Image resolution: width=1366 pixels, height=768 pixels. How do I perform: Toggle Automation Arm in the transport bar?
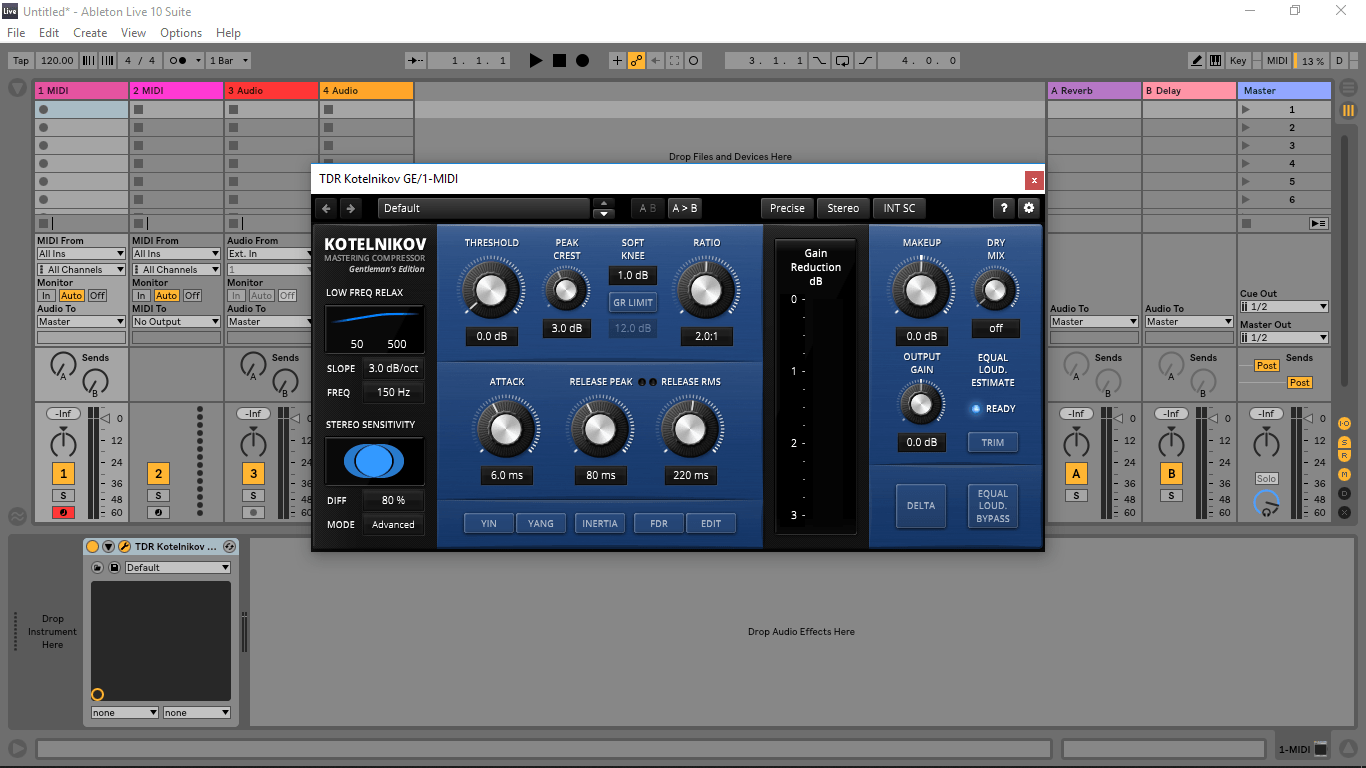[x=636, y=61]
